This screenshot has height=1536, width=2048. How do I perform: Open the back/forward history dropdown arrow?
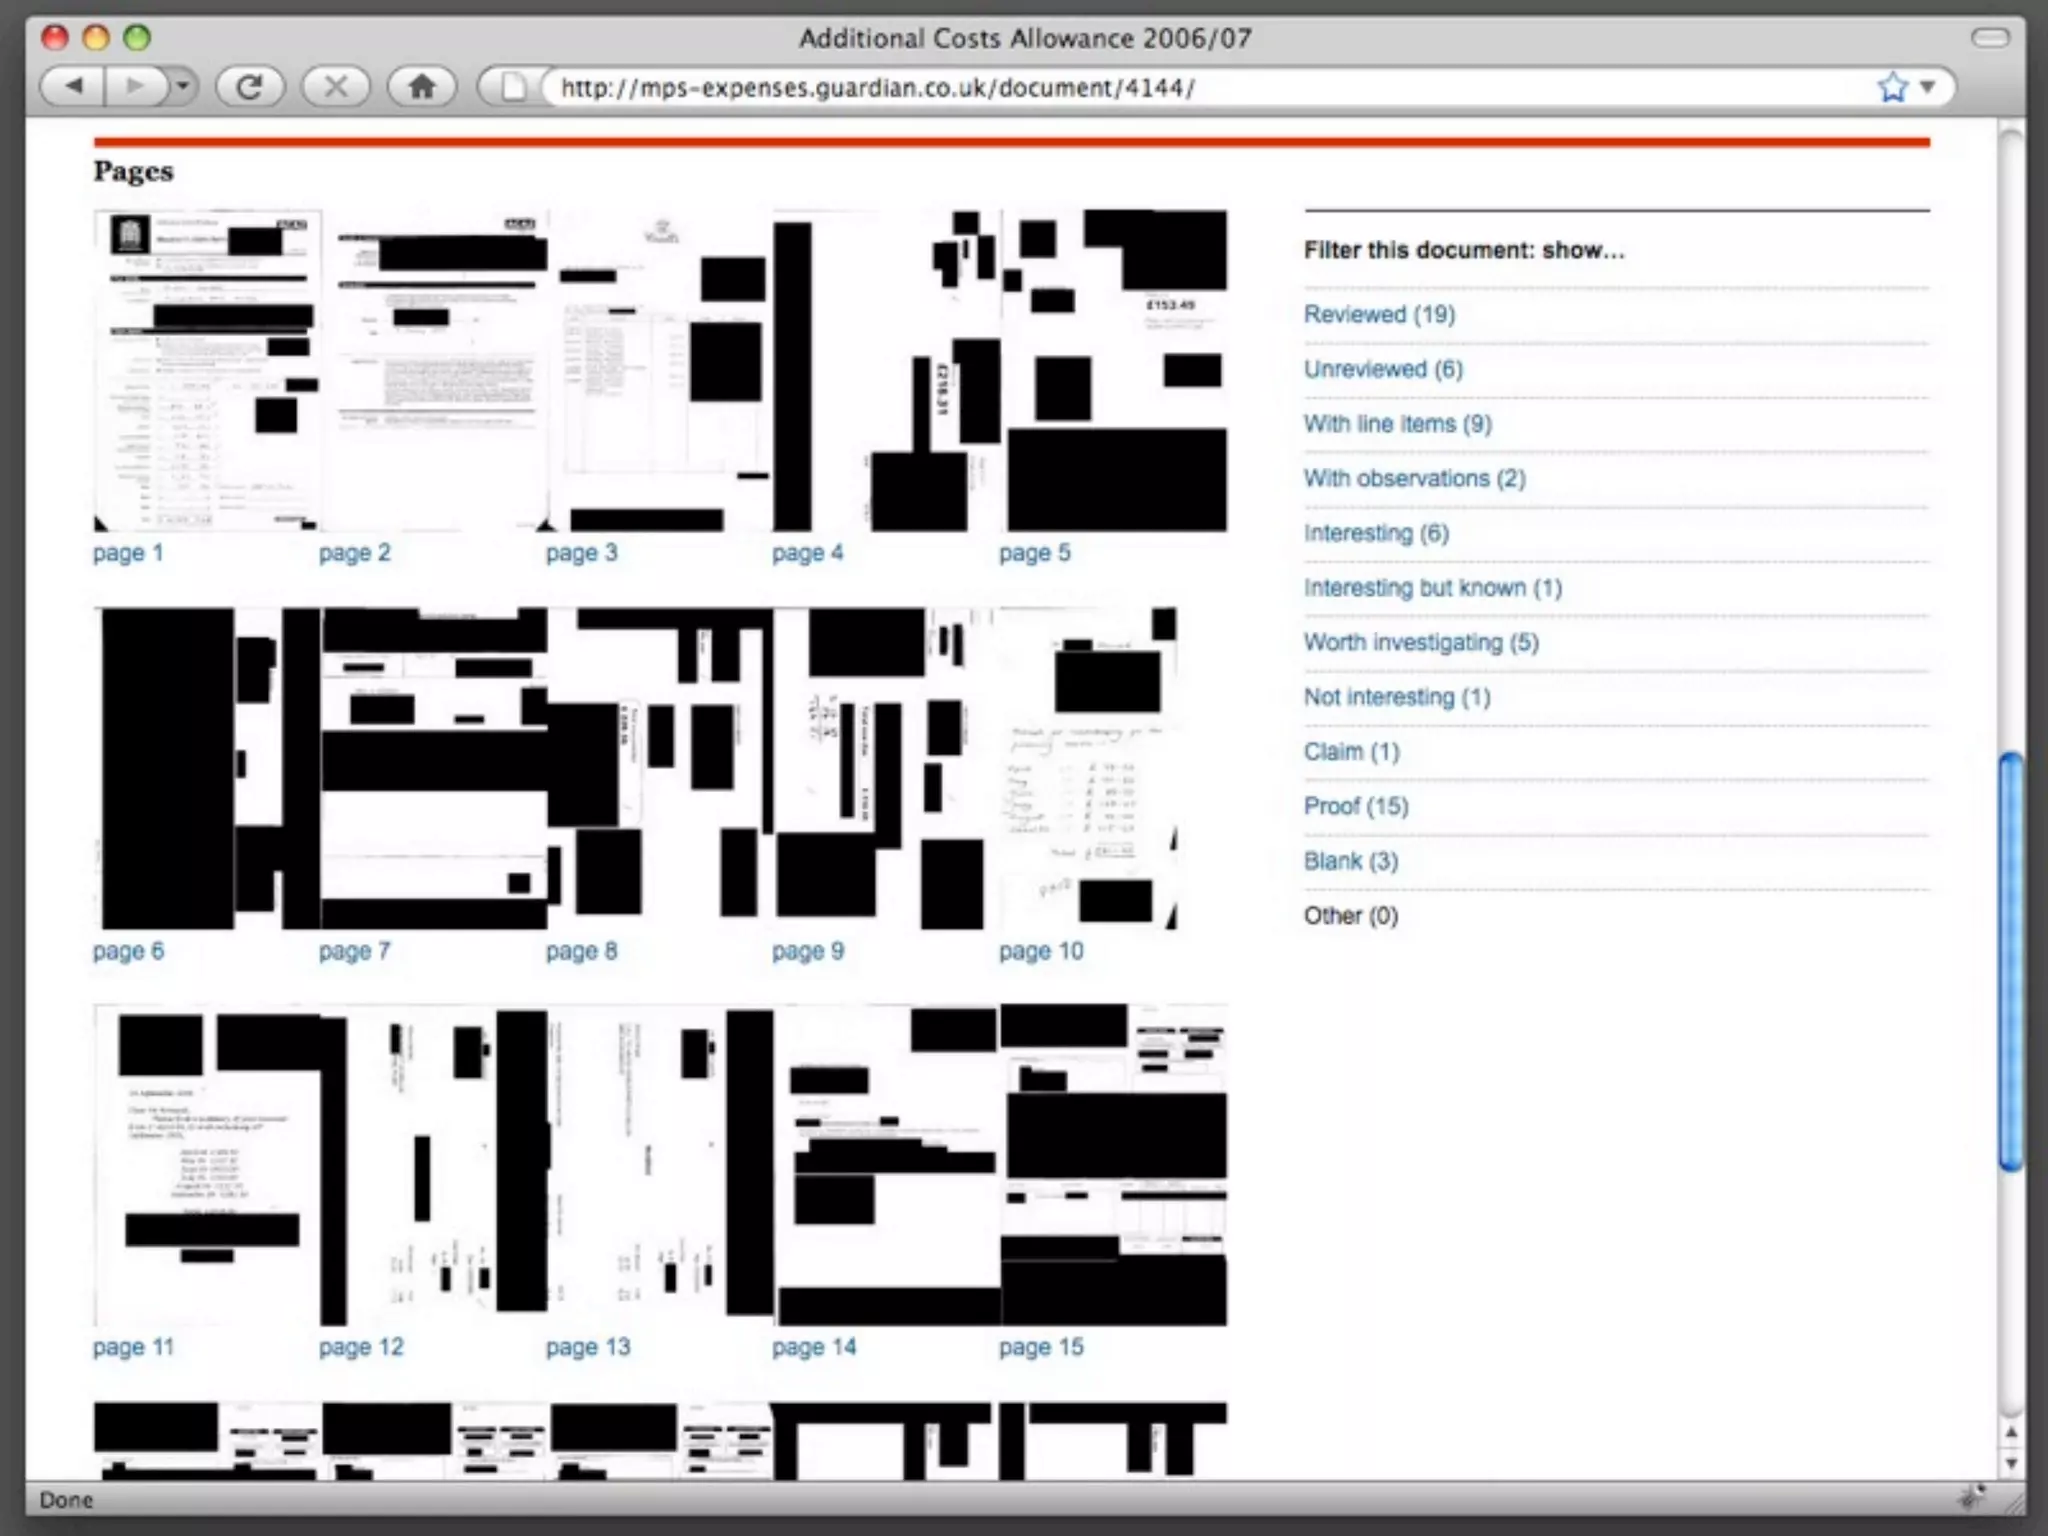coord(182,87)
